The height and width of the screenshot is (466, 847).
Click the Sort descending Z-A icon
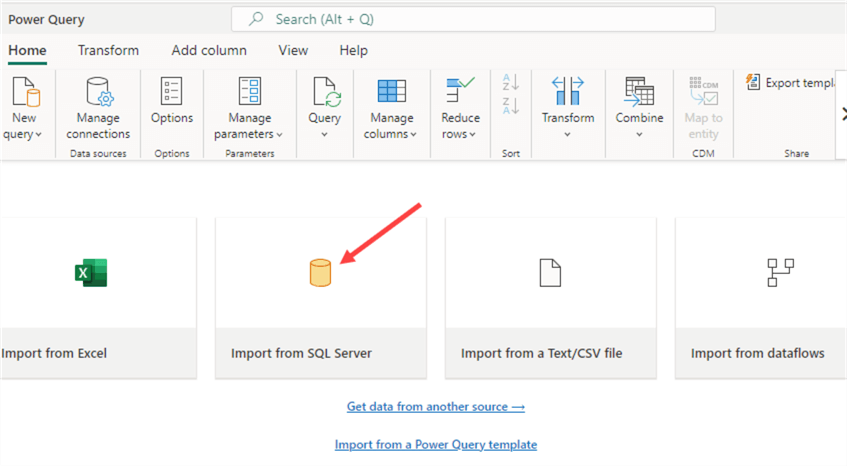(510, 107)
